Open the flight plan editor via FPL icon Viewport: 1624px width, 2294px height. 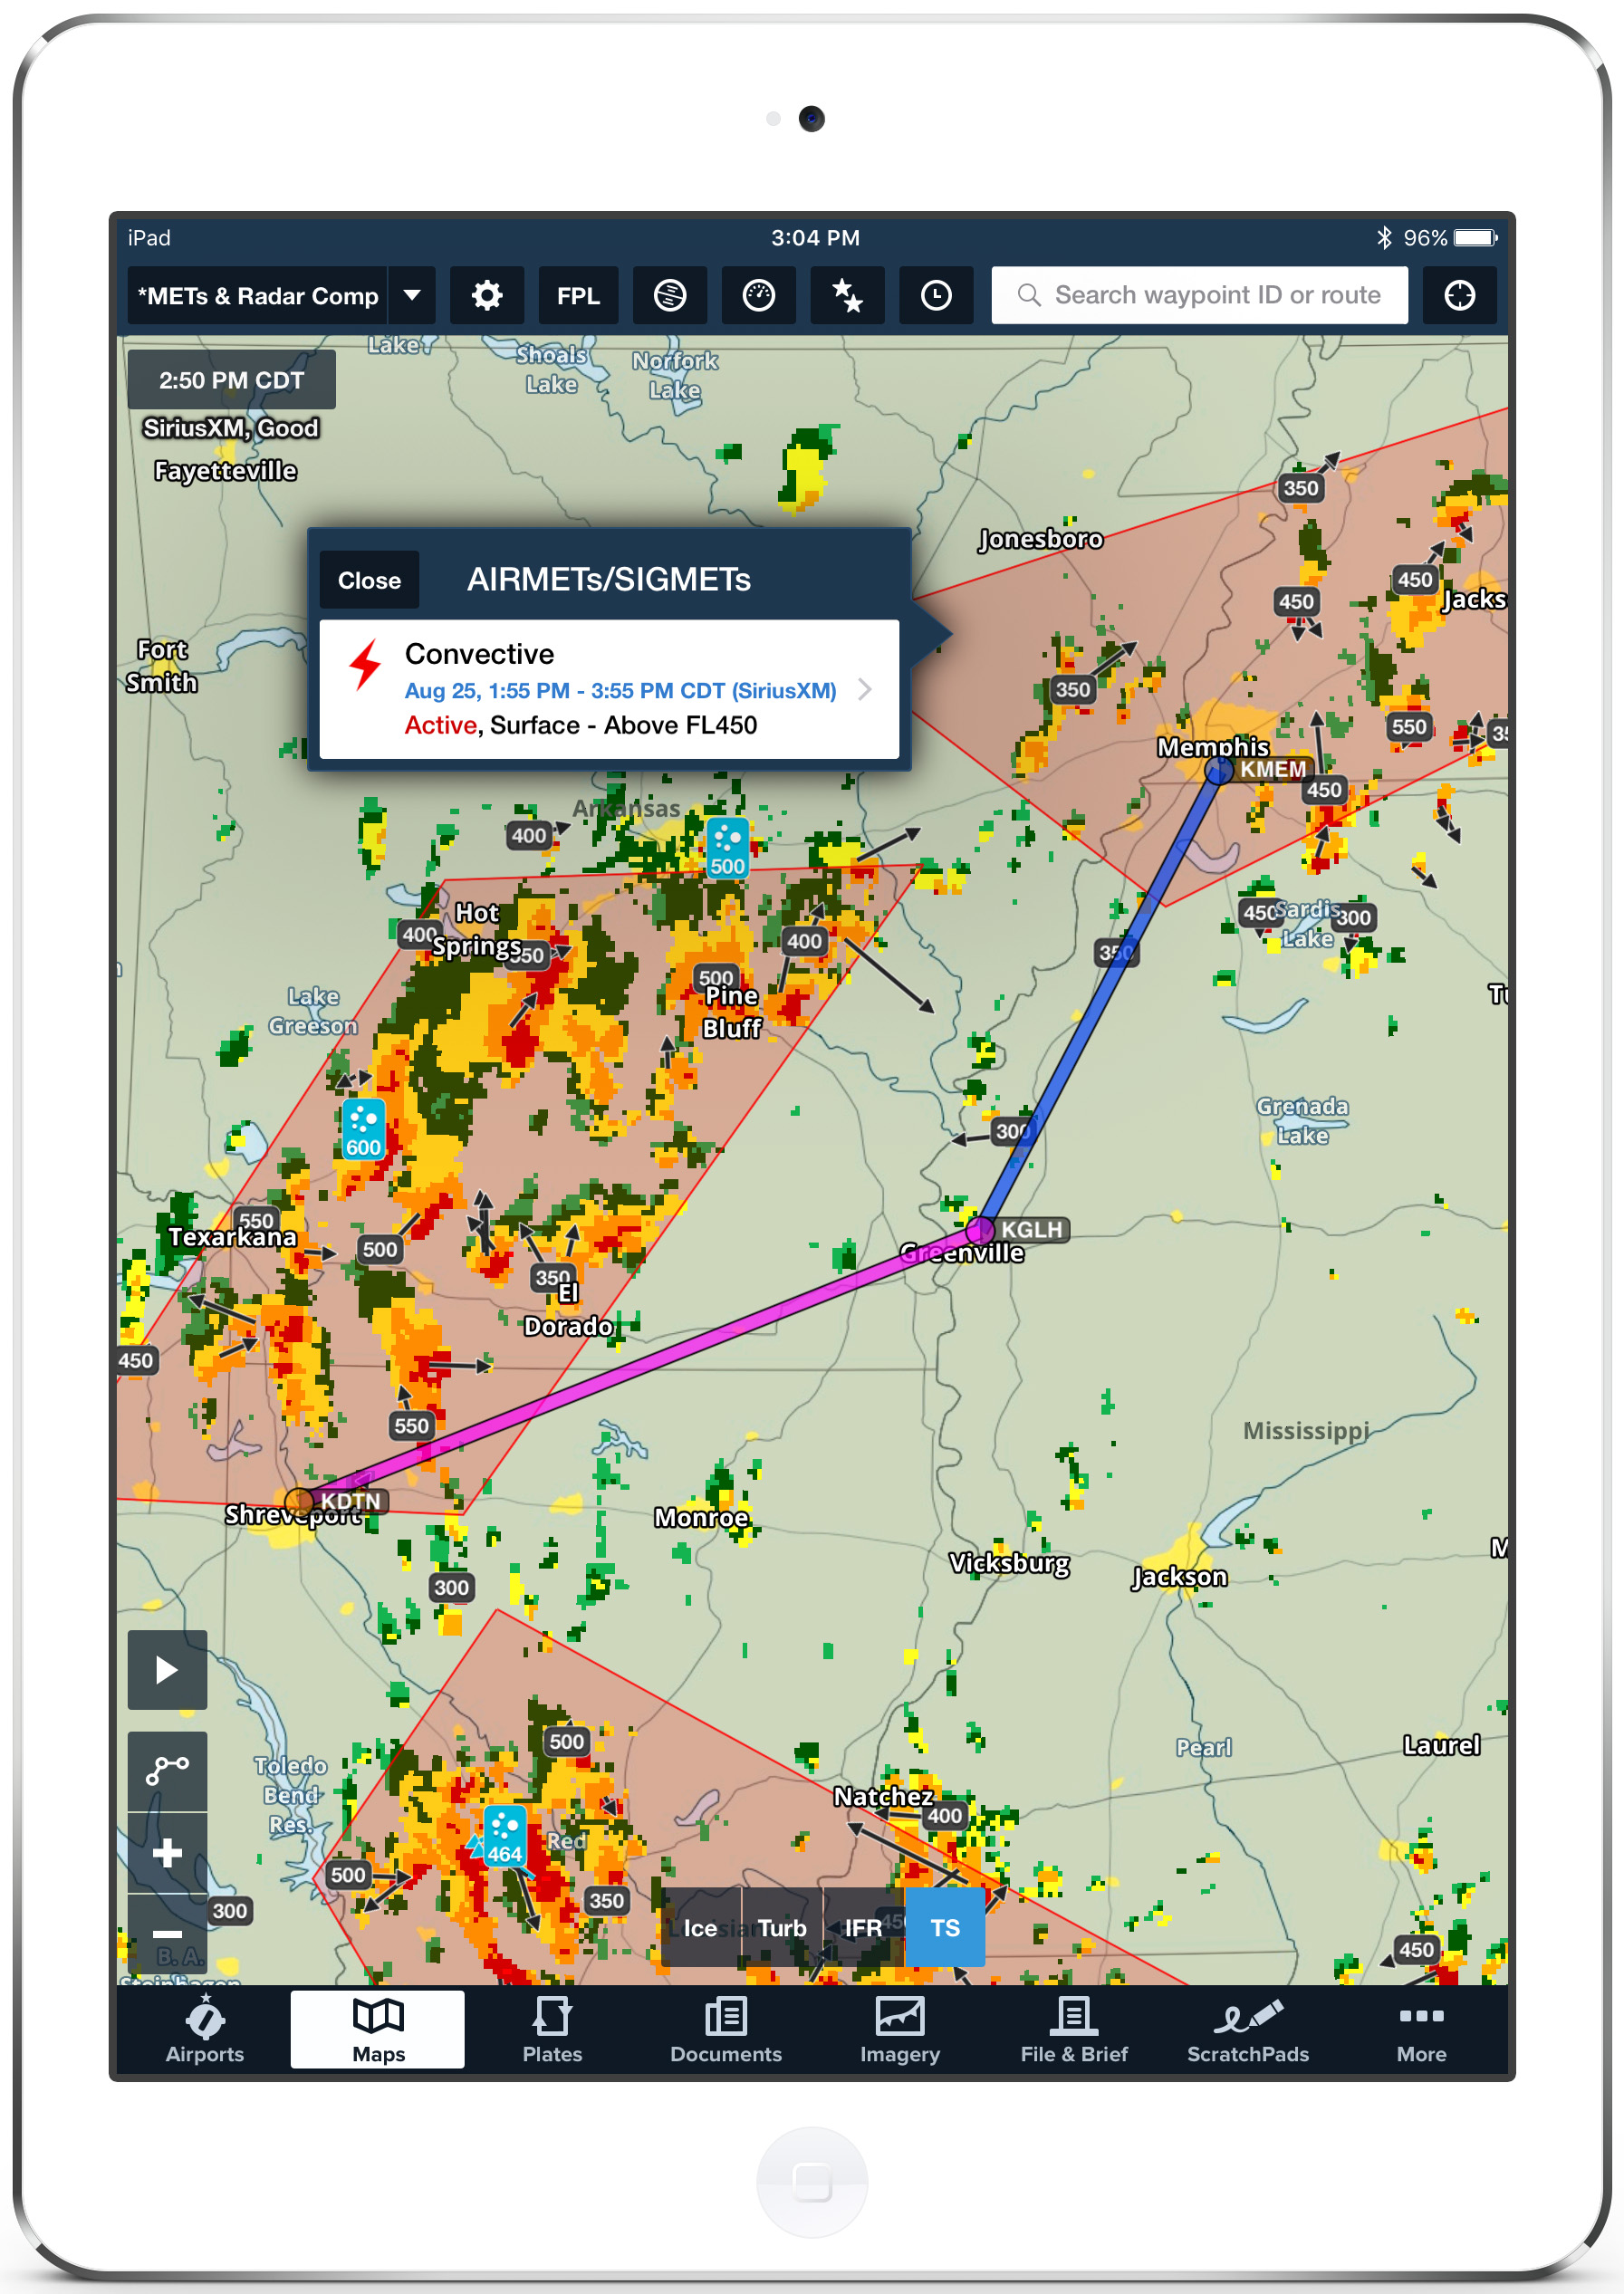pyautogui.click(x=578, y=295)
